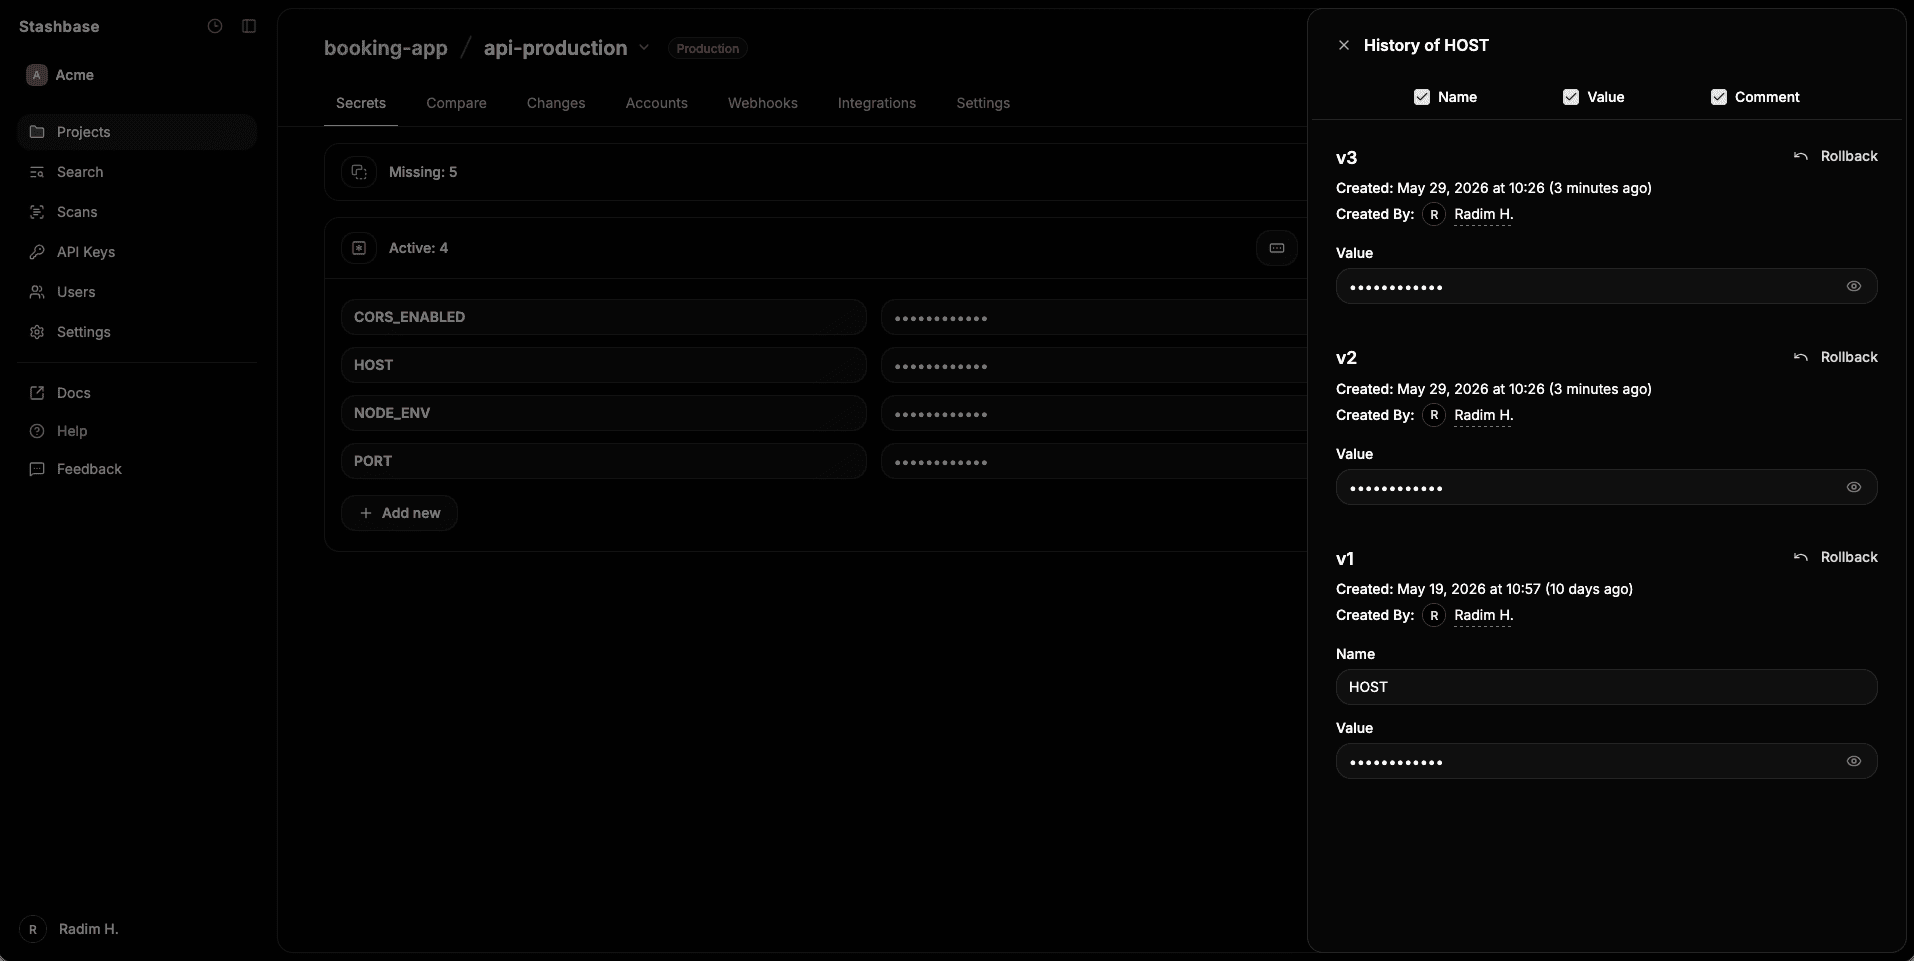
Task: Expand the api-production environment dropdown
Action: point(644,48)
